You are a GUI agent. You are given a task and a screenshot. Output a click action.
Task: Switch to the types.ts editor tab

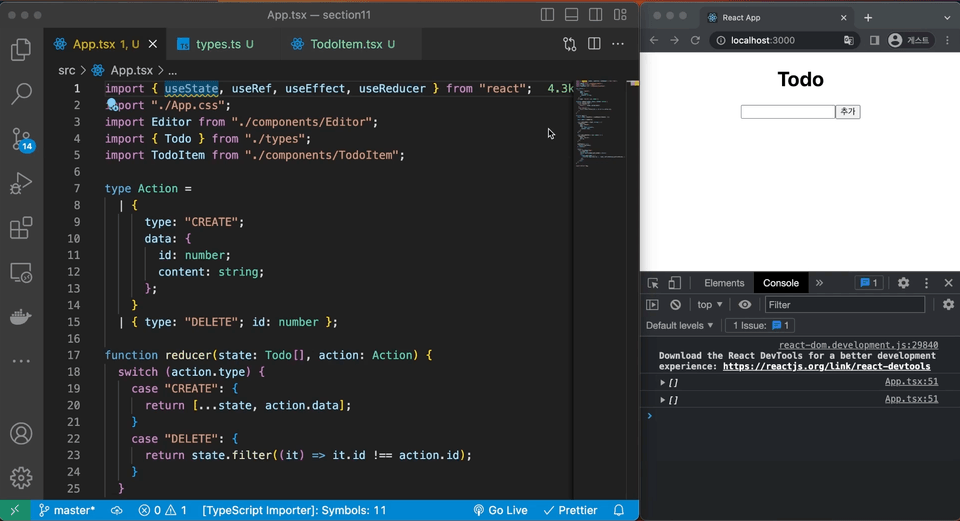click(217, 44)
